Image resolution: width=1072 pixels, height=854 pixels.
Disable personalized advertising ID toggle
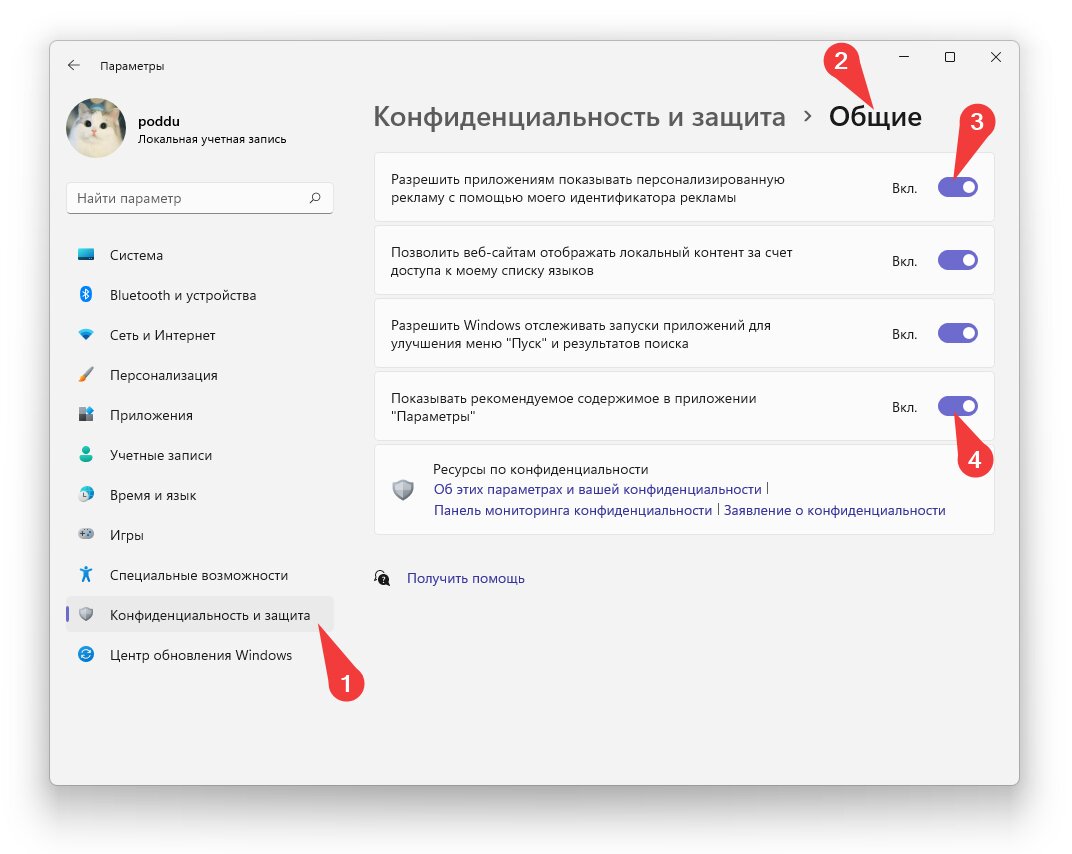pyautogui.click(x=957, y=187)
